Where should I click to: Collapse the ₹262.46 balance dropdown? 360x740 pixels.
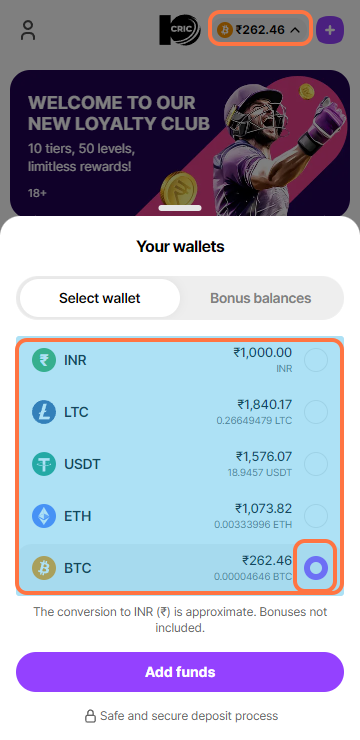tap(261, 29)
